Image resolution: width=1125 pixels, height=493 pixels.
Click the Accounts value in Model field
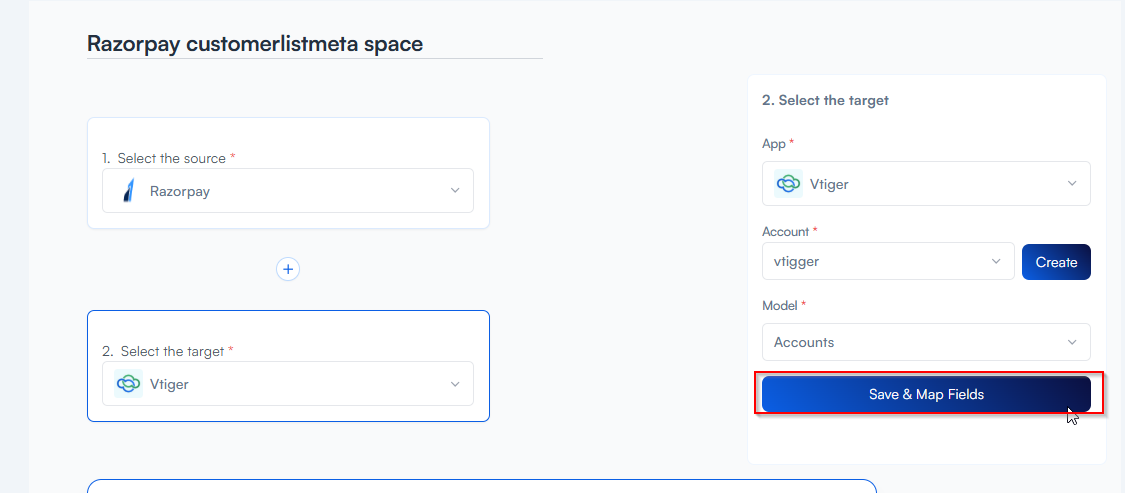click(x=804, y=342)
